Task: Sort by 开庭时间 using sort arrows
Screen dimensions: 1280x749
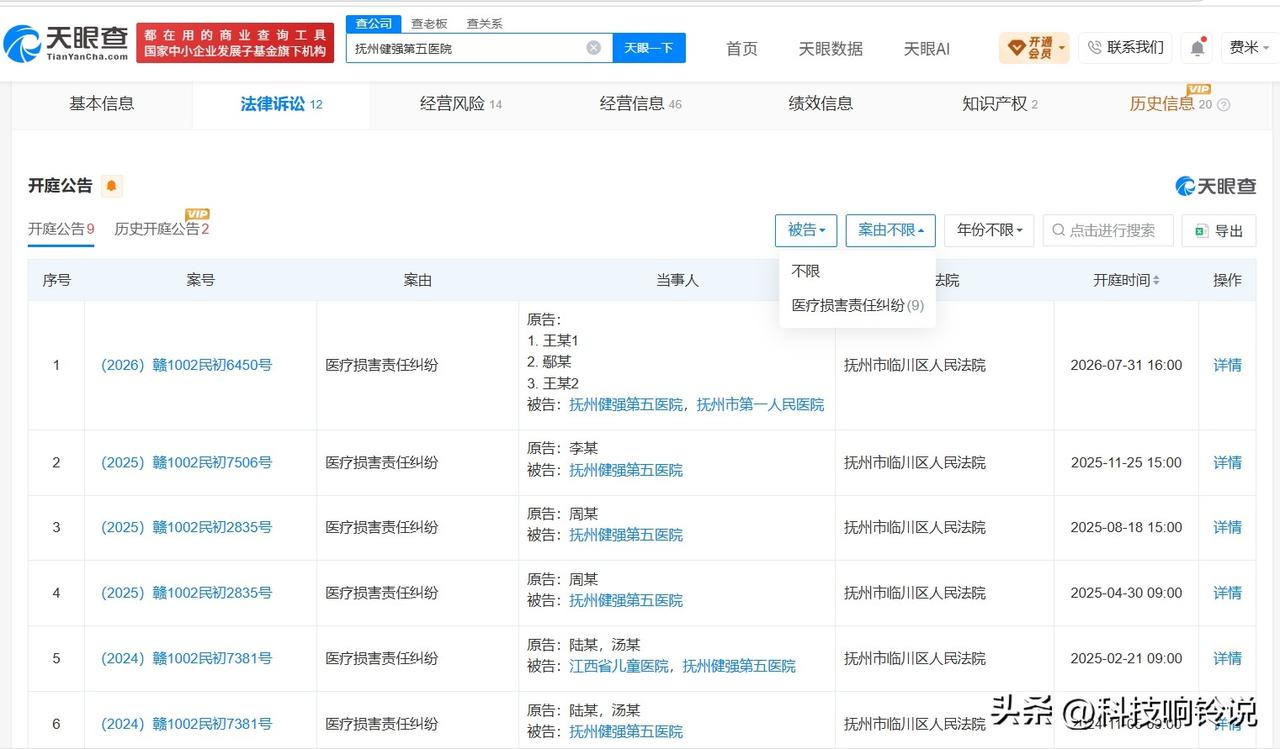Action: point(1156,281)
